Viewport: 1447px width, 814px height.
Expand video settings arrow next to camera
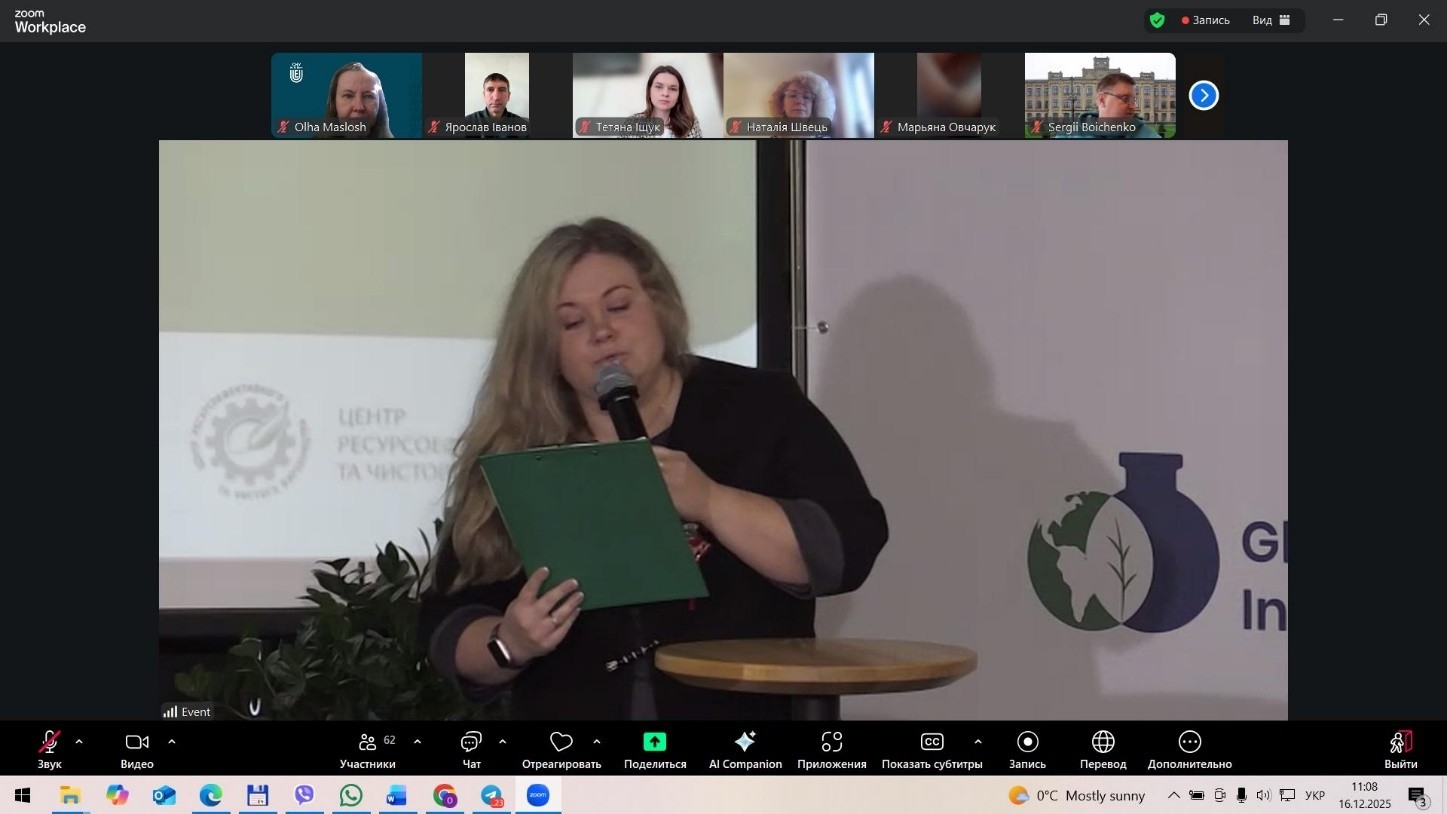[172, 742]
